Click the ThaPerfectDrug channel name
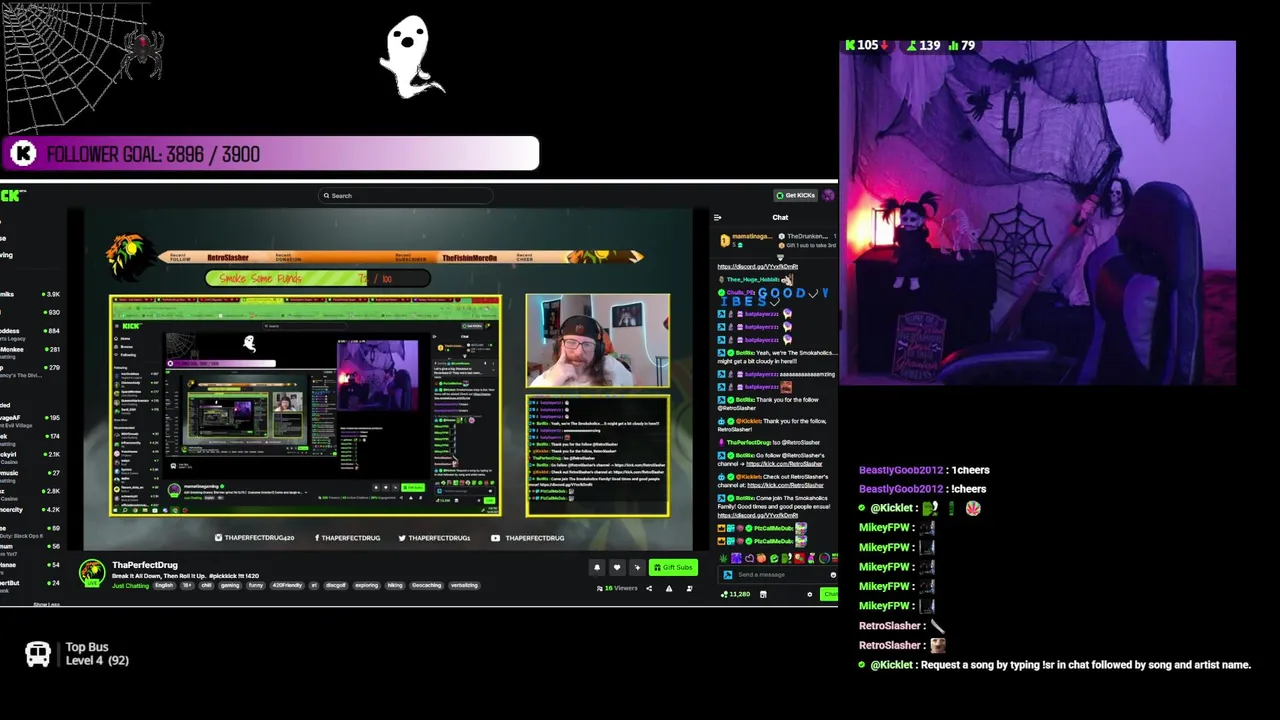1280x720 pixels. point(145,565)
